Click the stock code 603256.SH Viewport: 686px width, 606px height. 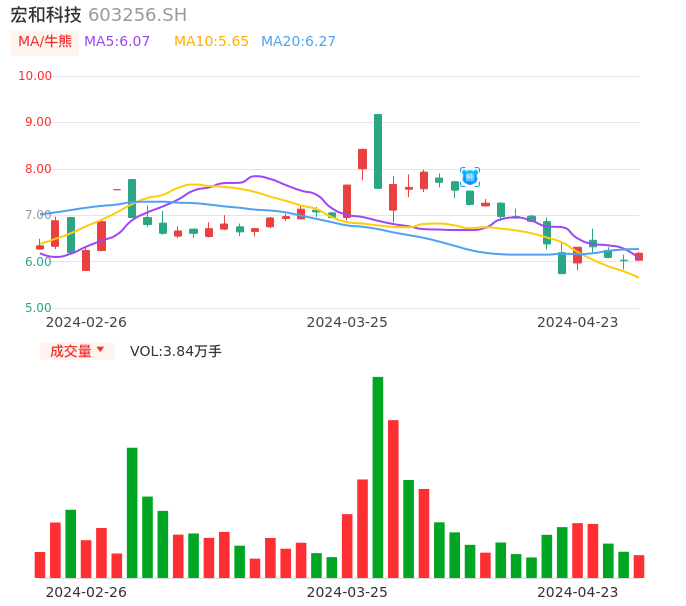[x=137, y=15]
